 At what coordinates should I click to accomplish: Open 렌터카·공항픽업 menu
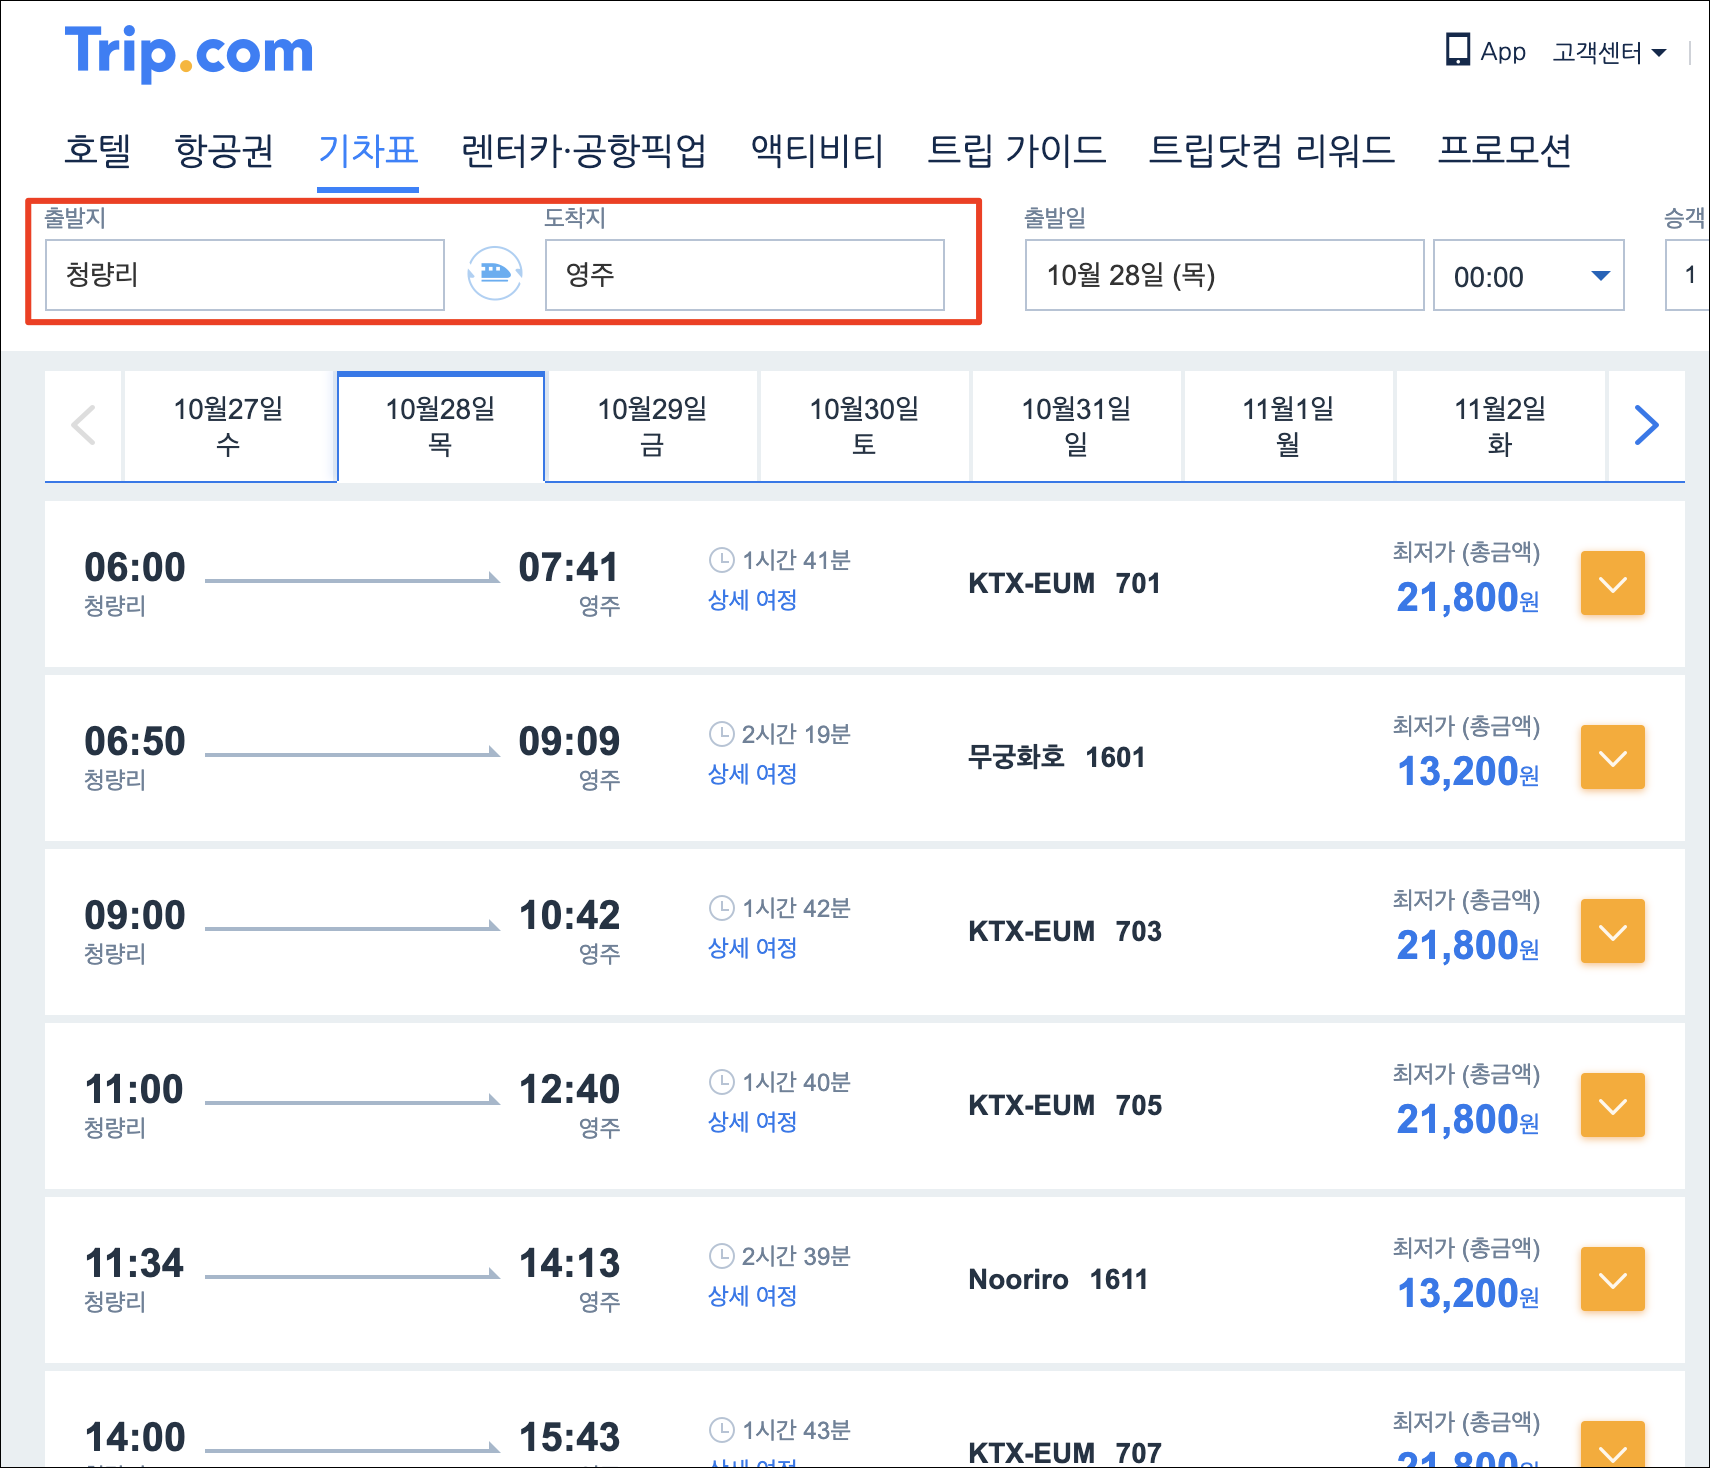584,150
